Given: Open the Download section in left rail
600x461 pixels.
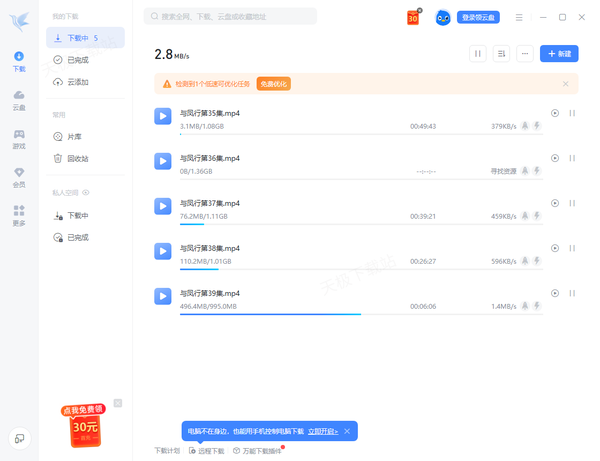Looking at the screenshot, I should coord(19,62).
